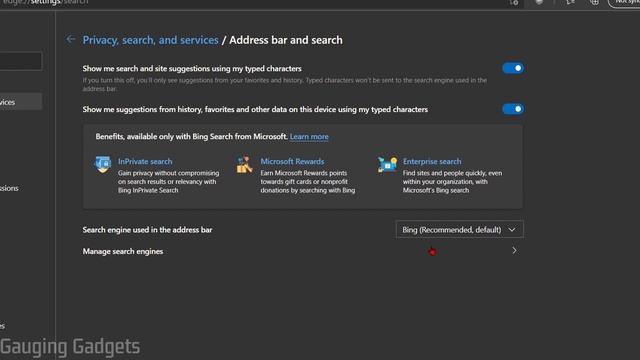The image size is (640, 360).
Task: Toggle search and site suggestions switch
Action: click(513, 68)
